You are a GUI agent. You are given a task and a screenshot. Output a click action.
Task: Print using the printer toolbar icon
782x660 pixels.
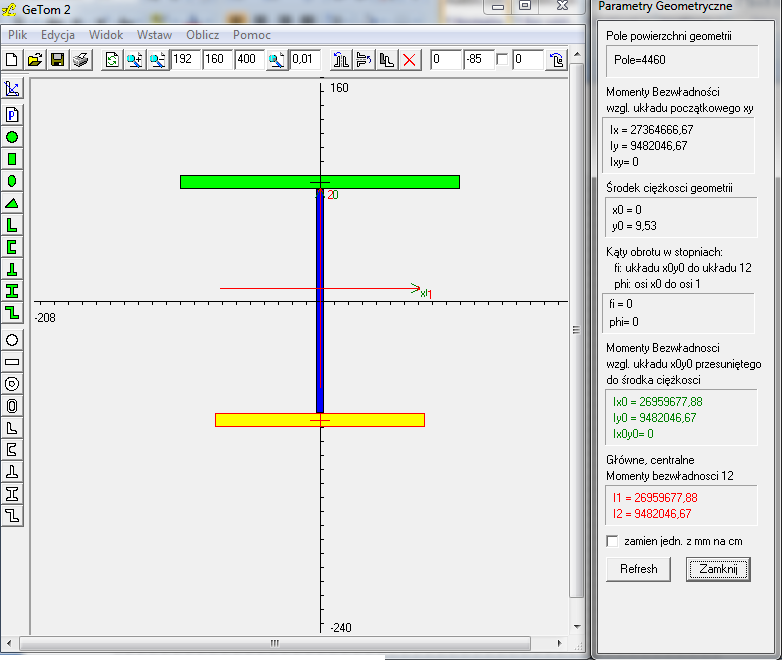[x=80, y=60]
